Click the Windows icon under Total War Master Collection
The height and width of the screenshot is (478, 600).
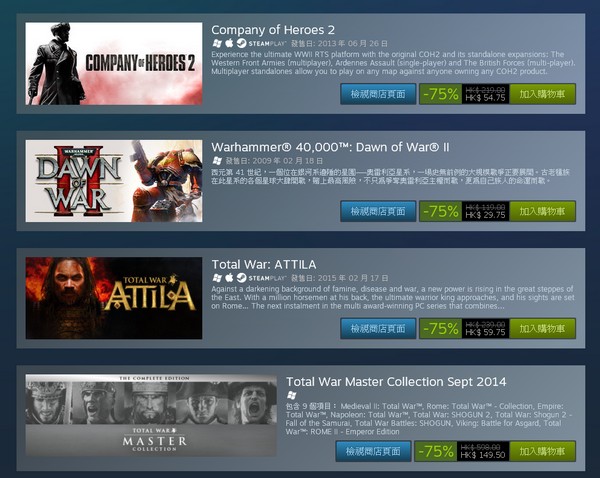(x=292, y=395)
